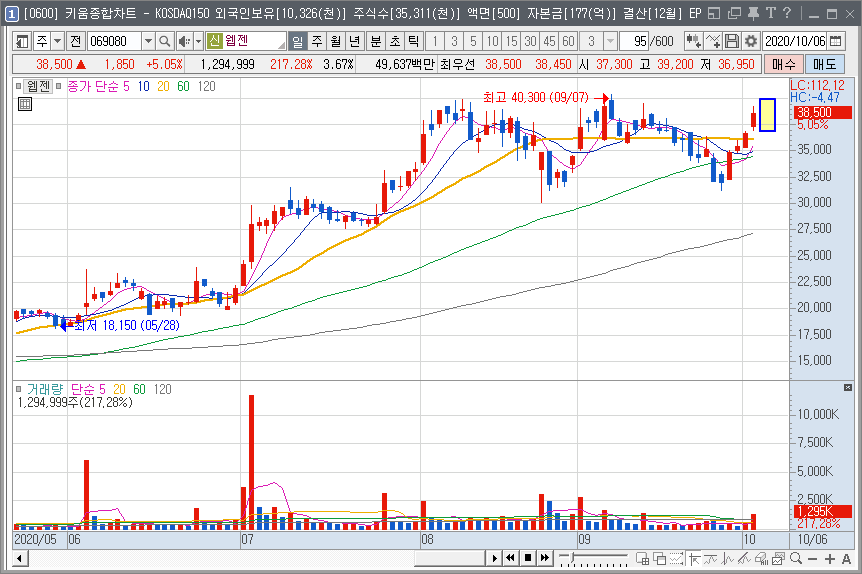This screenshot has height=574, width=862.
Task: Select the 1 interval button
Action: click(435, 41)
